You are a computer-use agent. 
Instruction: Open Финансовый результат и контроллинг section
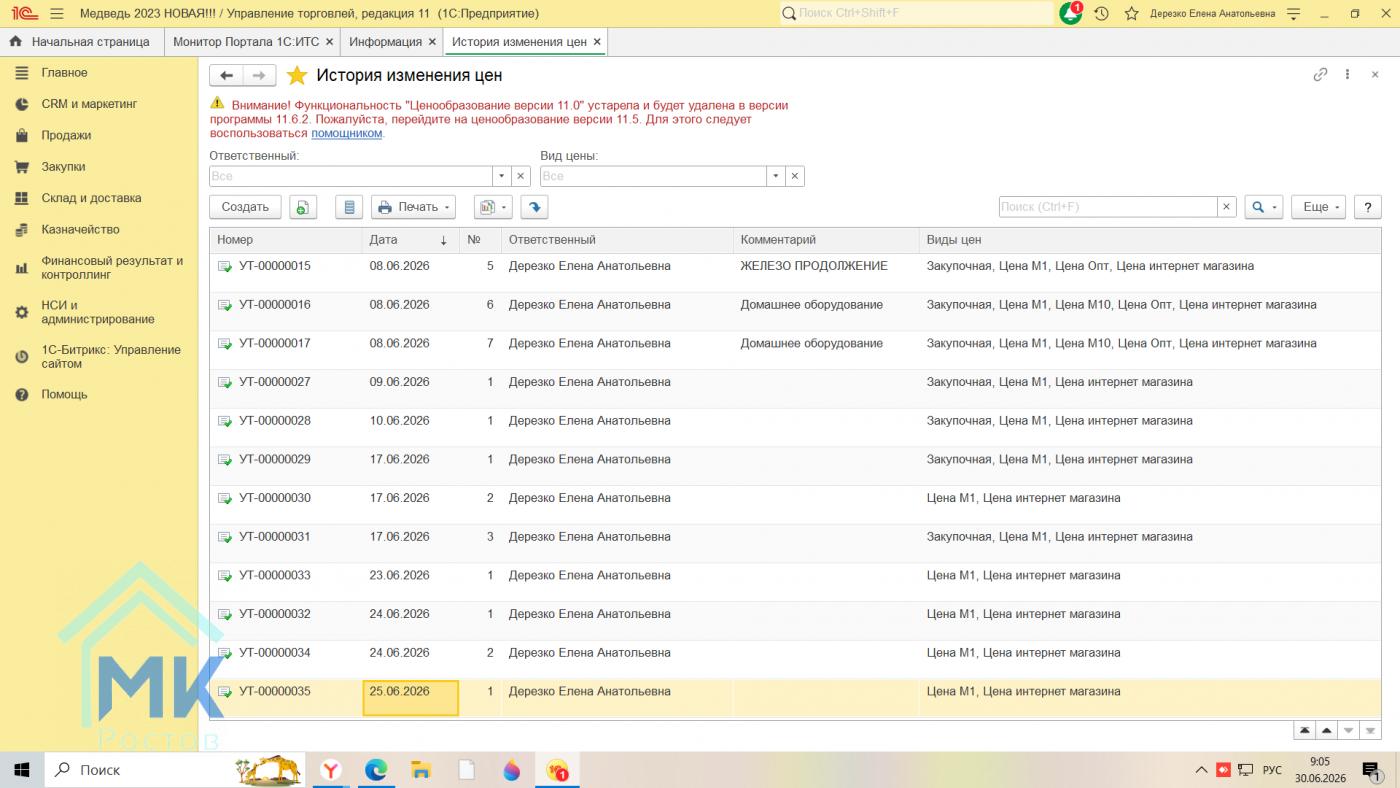click(x=99, y=268)
